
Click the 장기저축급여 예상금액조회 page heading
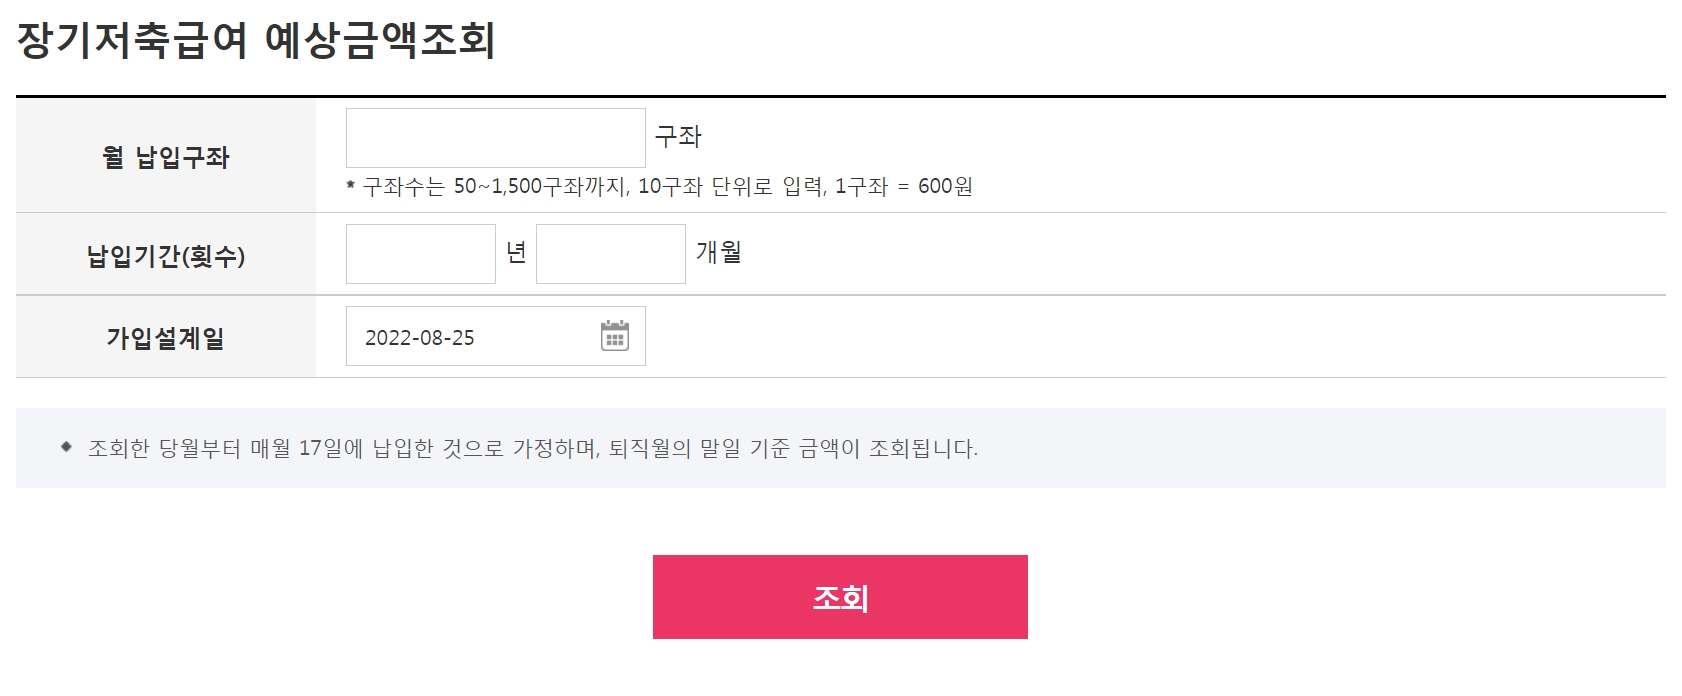click(256, 40)
